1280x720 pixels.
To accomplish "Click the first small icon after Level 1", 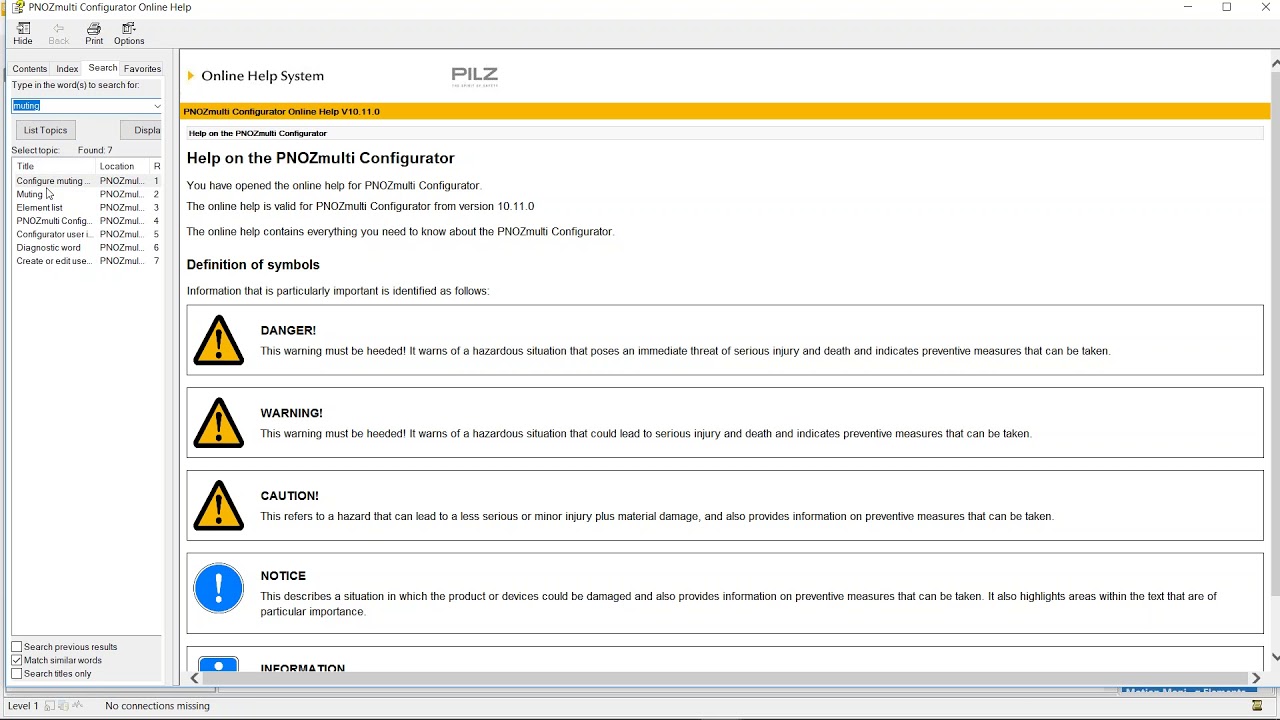I will (50, 706).
